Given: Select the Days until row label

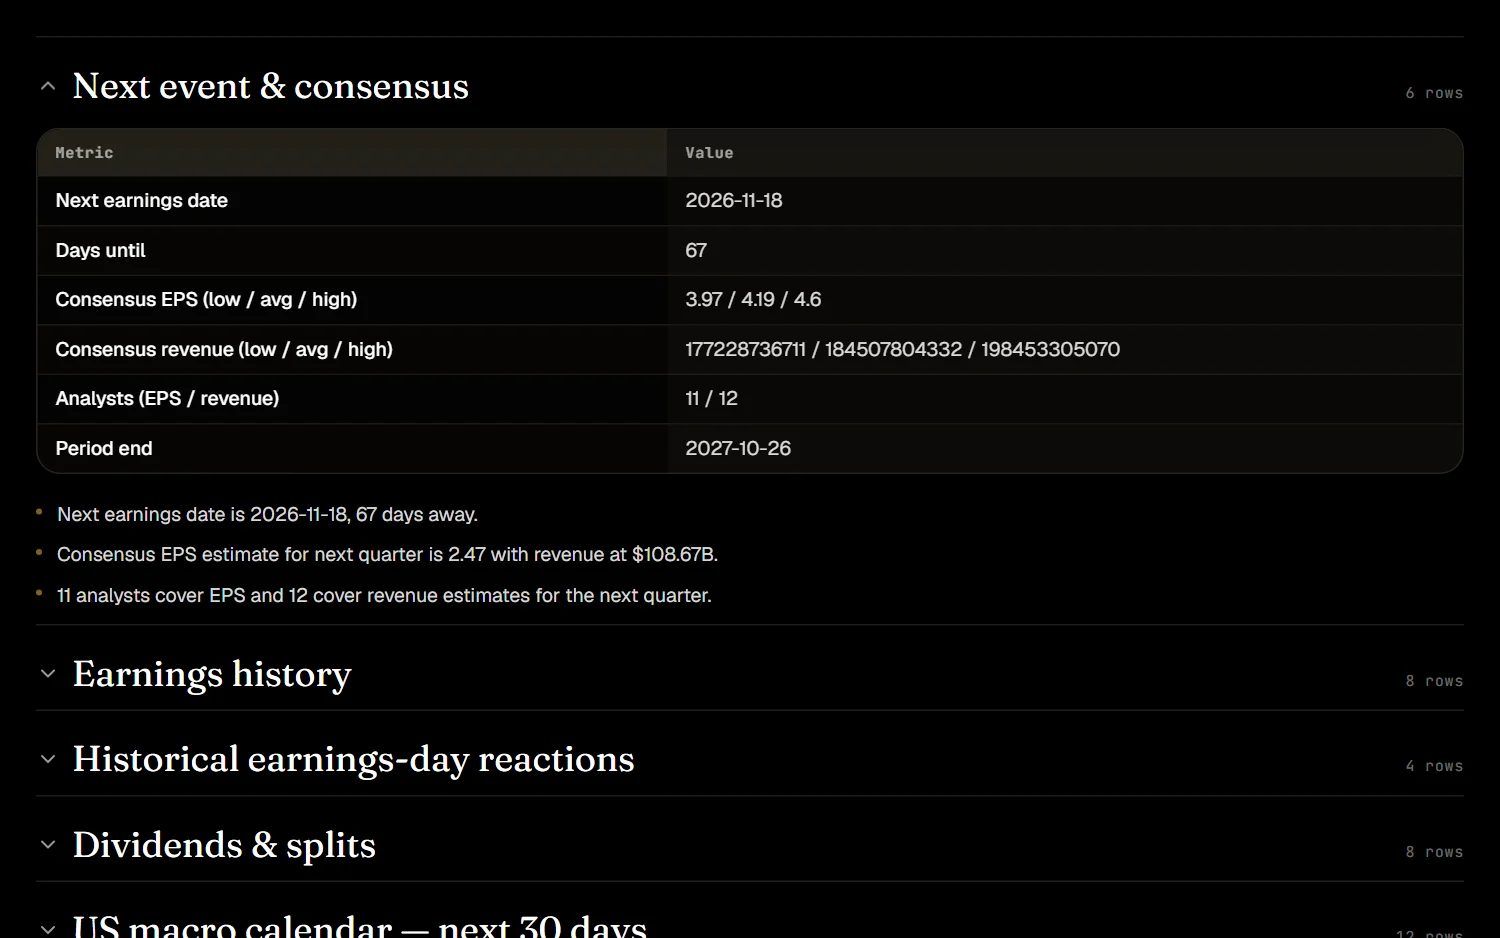Looking at the screenshot, I should pos(100,251).
